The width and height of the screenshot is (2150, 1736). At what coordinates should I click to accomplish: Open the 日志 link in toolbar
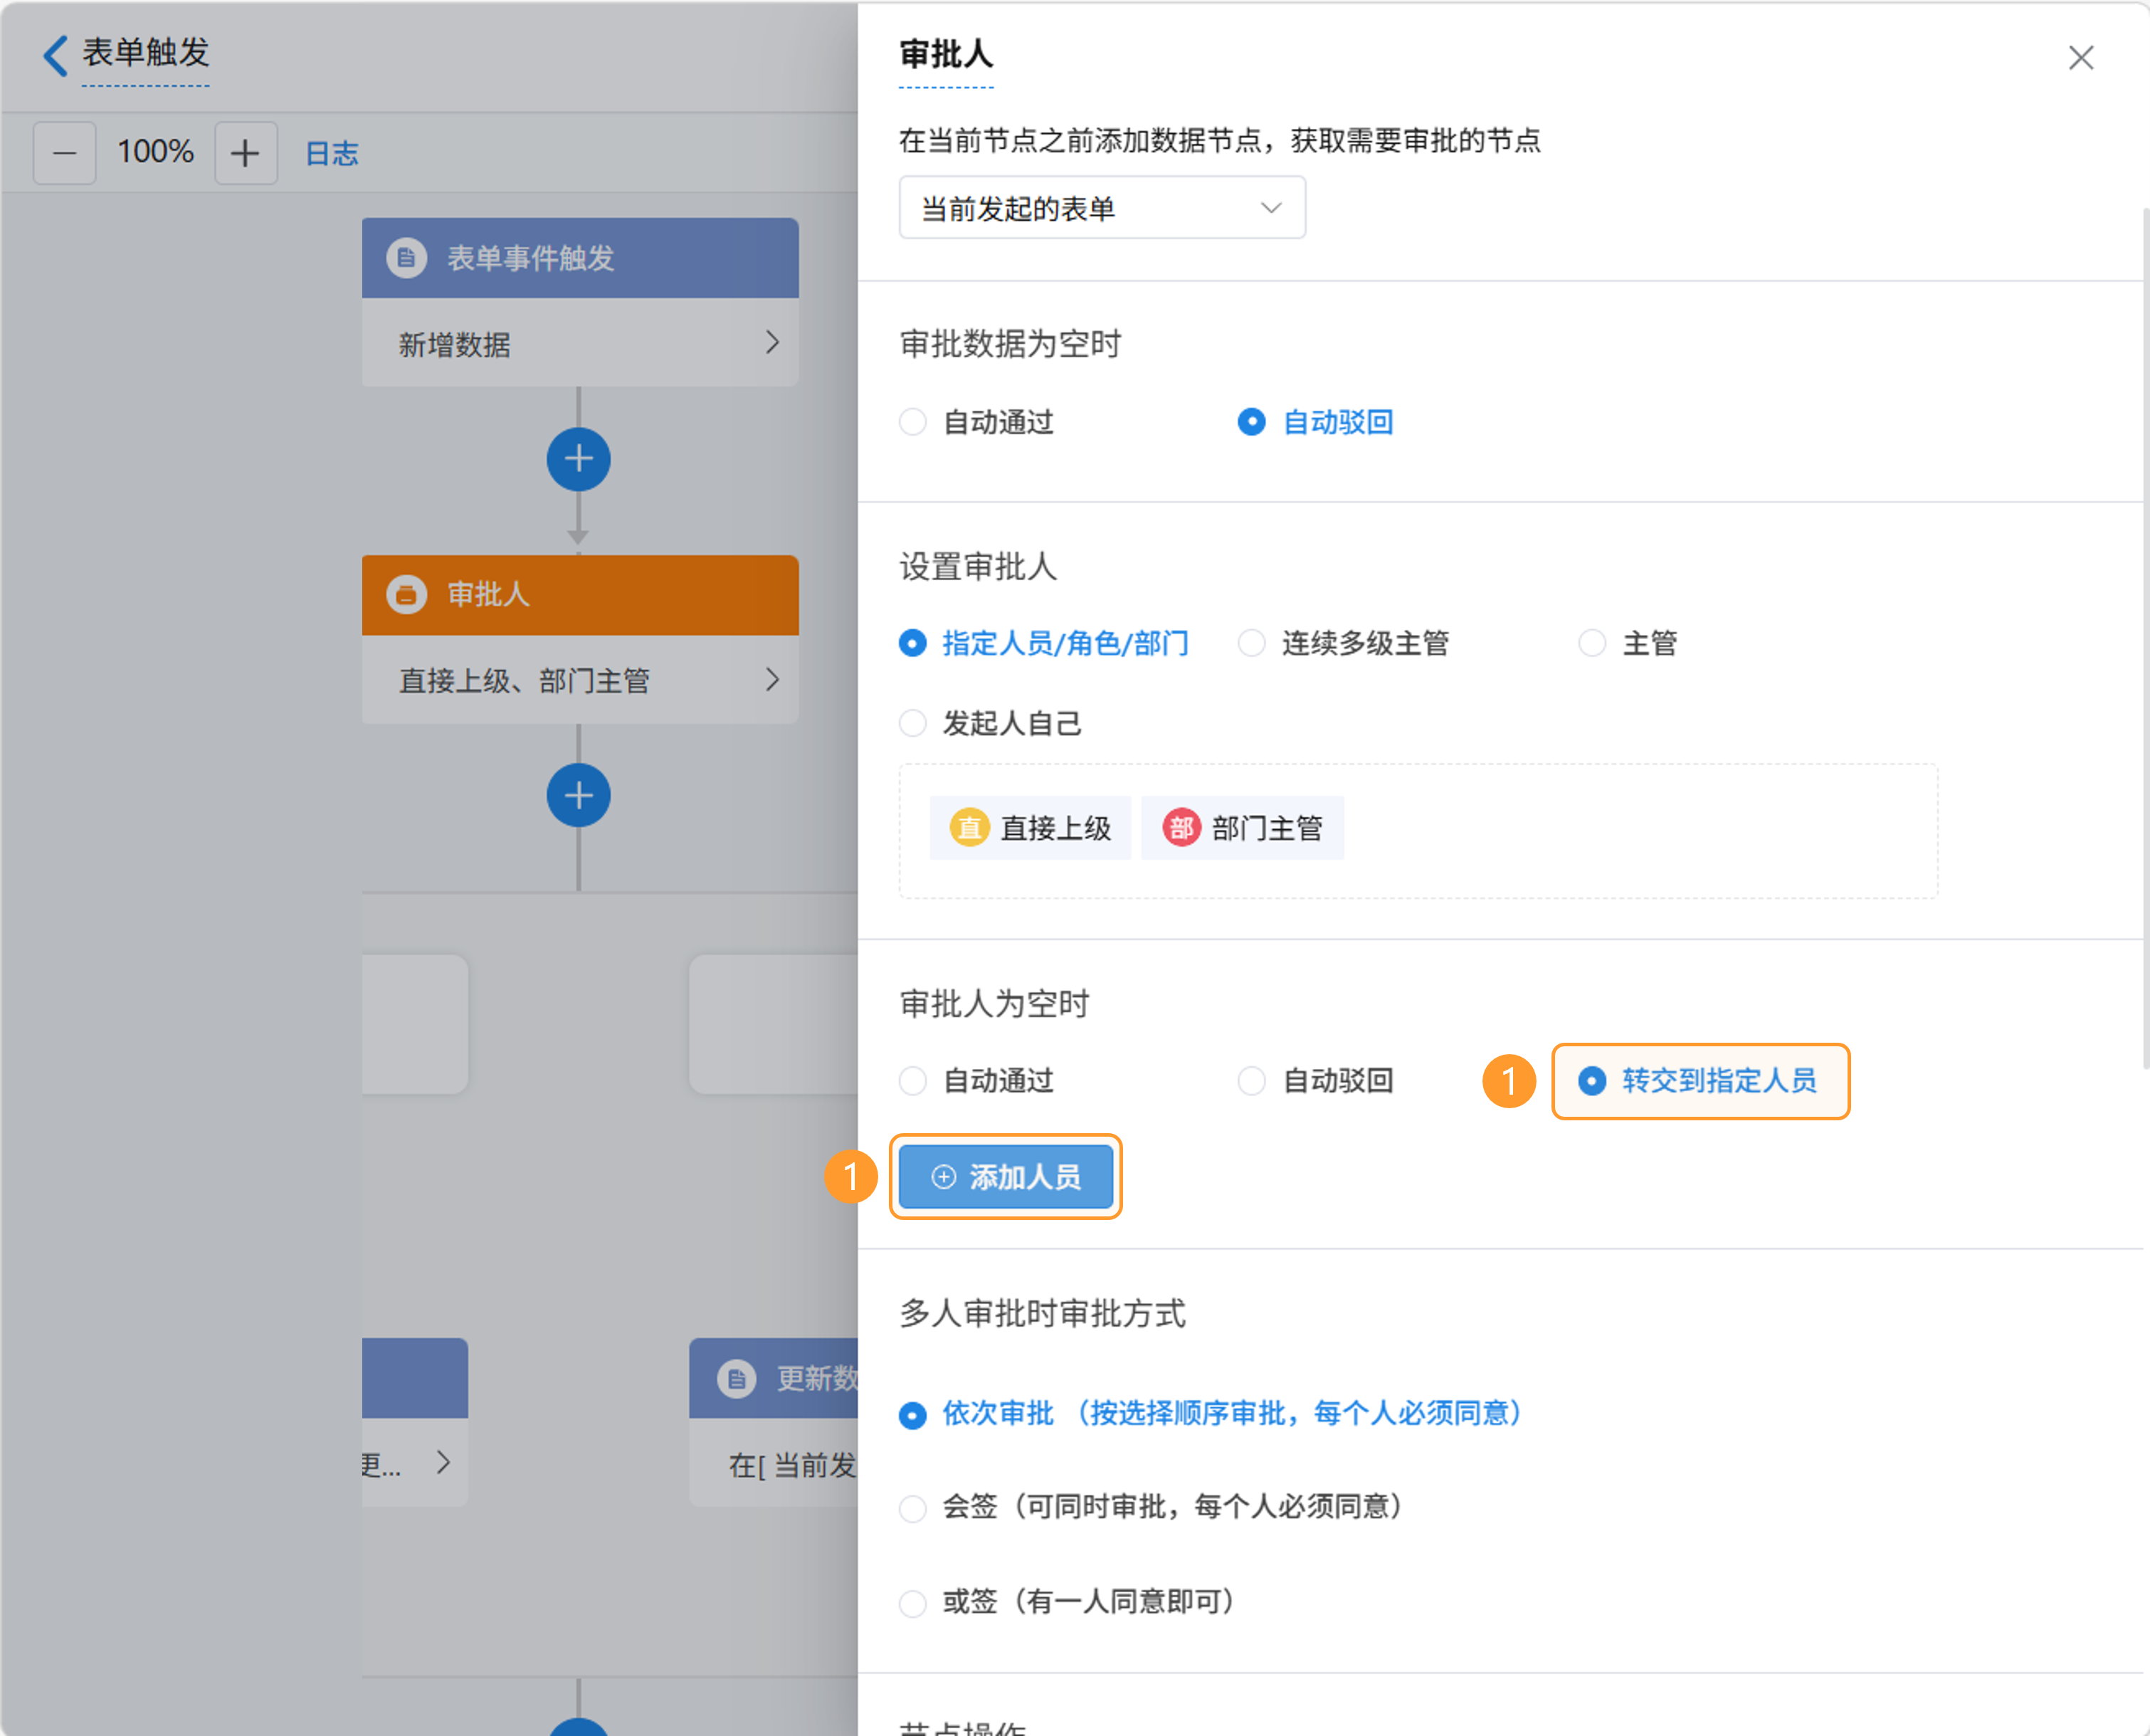[x=331, y=153]
